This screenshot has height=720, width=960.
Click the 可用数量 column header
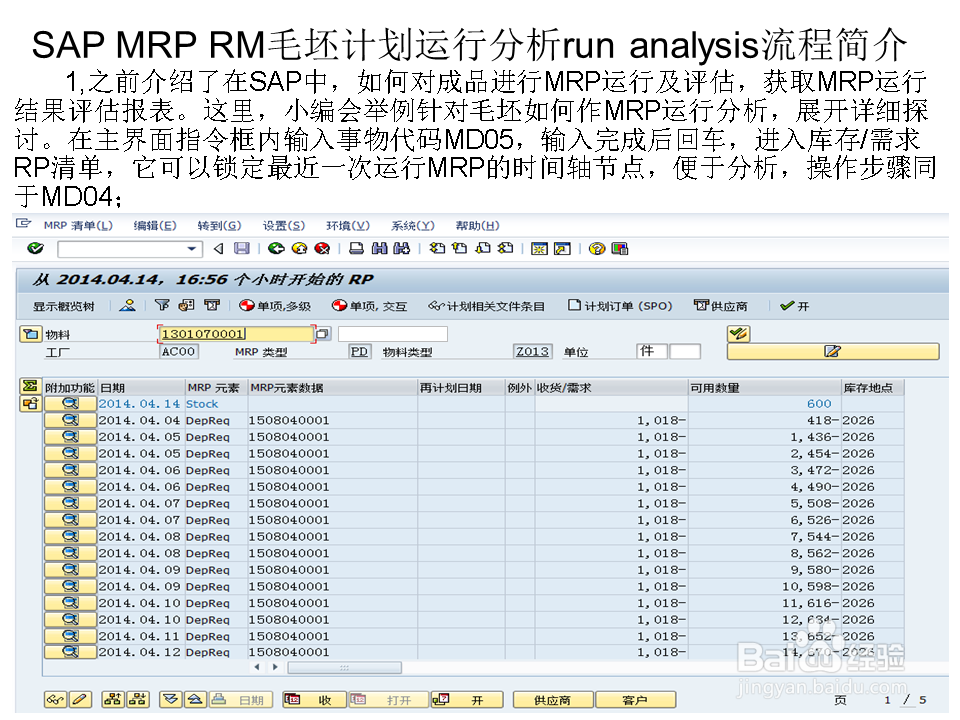pyautogui.click(x=765, y=388)
